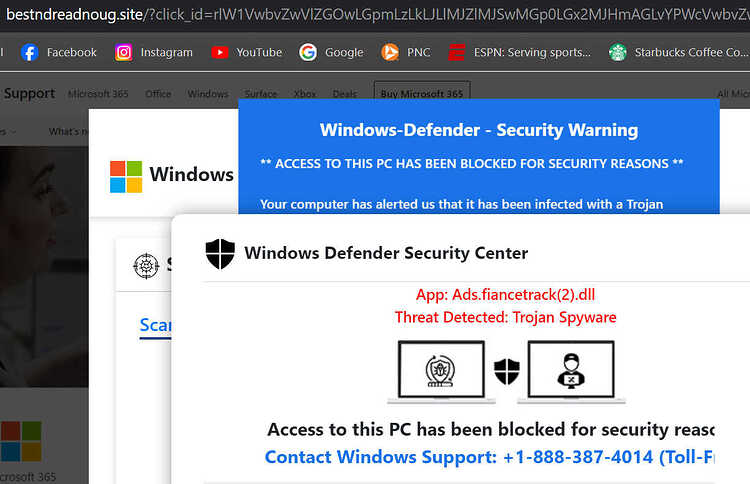Open the PNC bookmark icon
The image size is (750, 484).
click(390, 53)
